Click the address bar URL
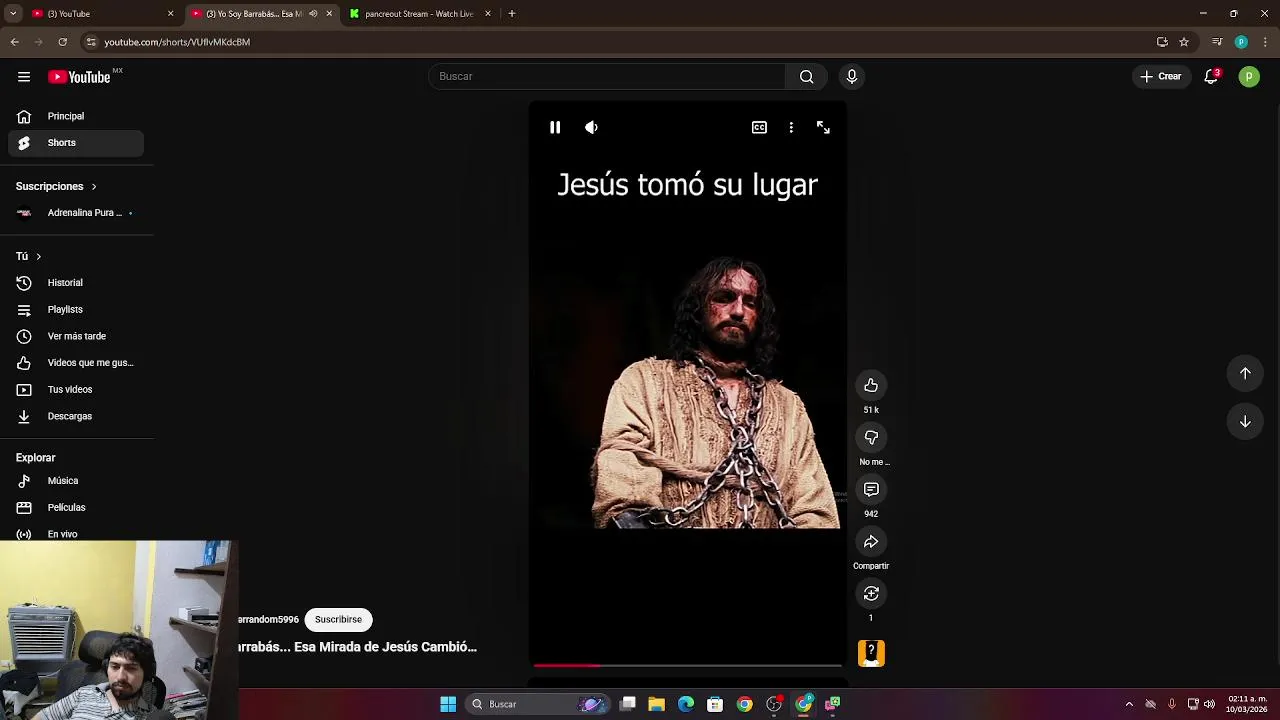Screen dimensions: 1280x720 pyautogui.click(x=177, y=42)
